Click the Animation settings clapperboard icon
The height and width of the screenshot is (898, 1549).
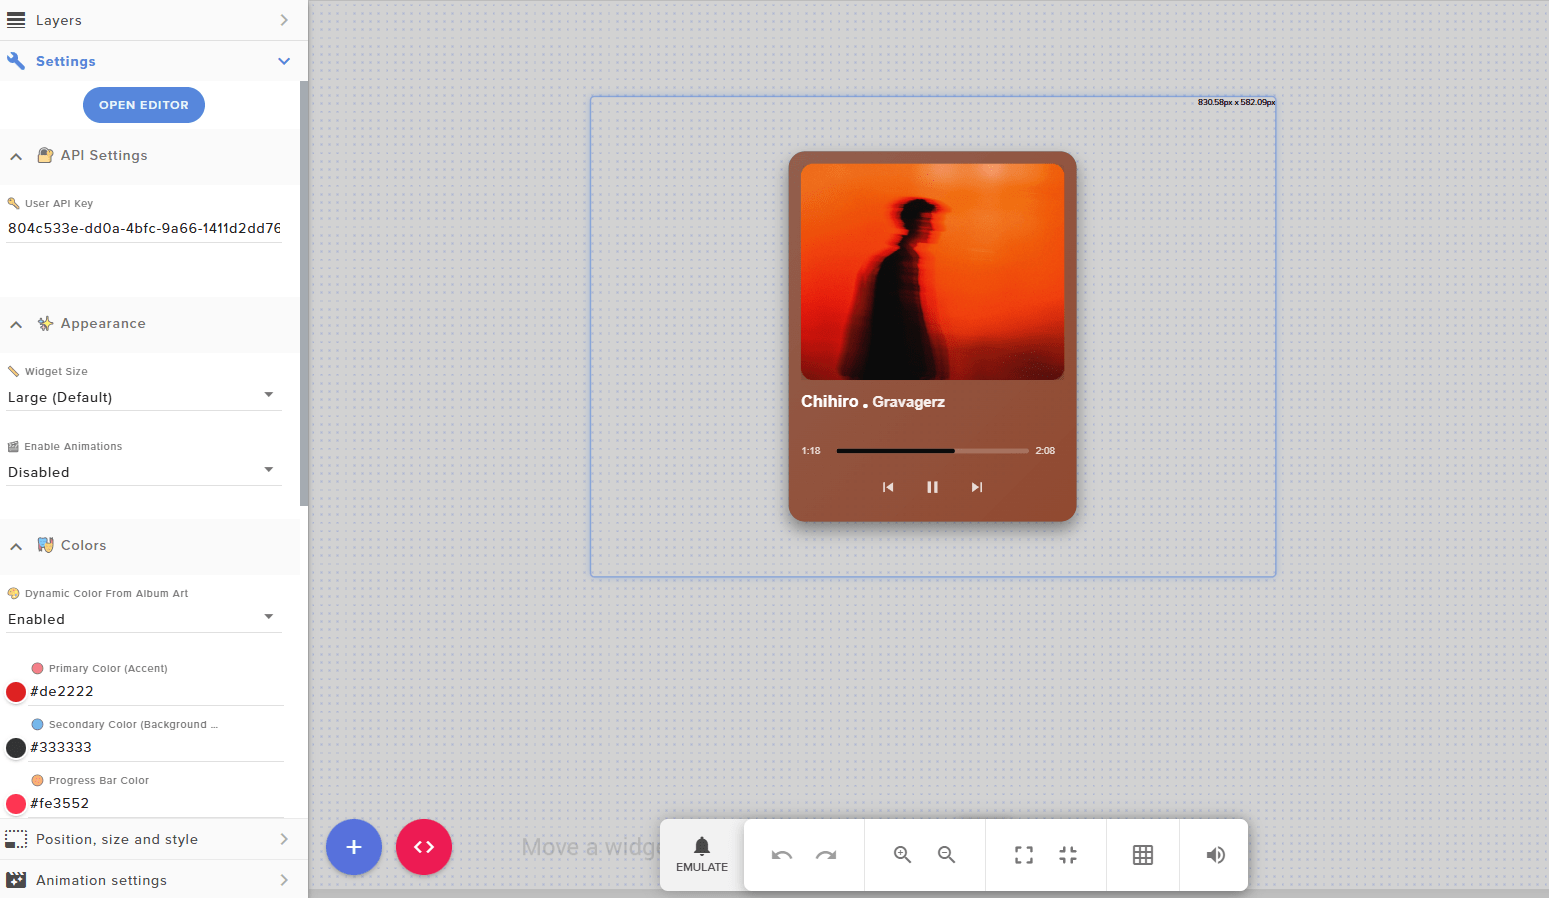click(16, 880)
